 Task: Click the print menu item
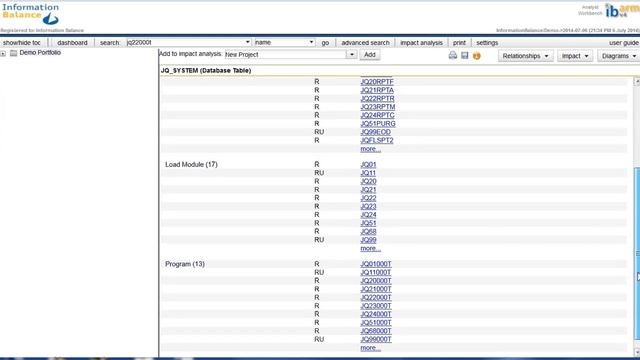459,42
